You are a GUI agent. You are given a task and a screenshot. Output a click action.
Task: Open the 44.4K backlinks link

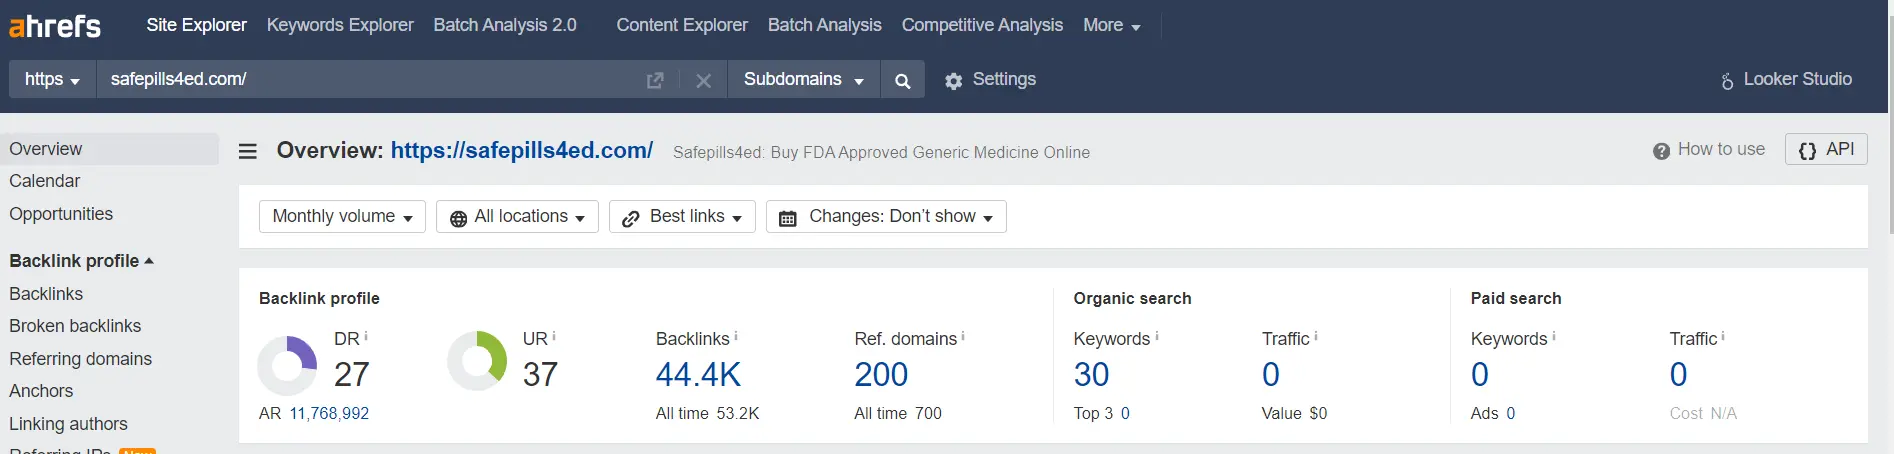698,374
